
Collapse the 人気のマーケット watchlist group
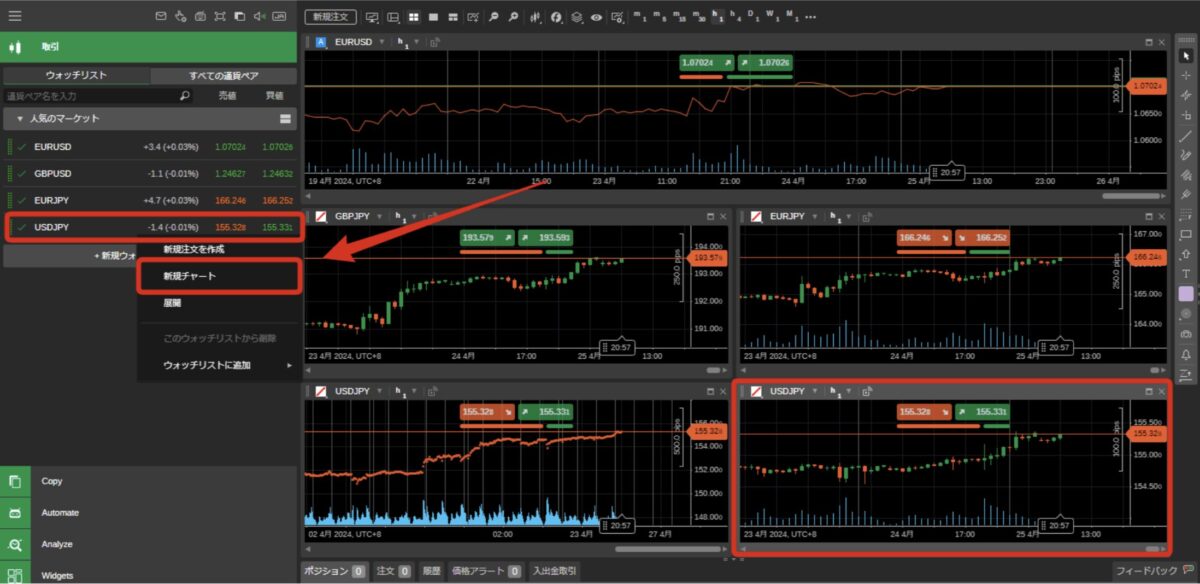[x=19, y=119]
